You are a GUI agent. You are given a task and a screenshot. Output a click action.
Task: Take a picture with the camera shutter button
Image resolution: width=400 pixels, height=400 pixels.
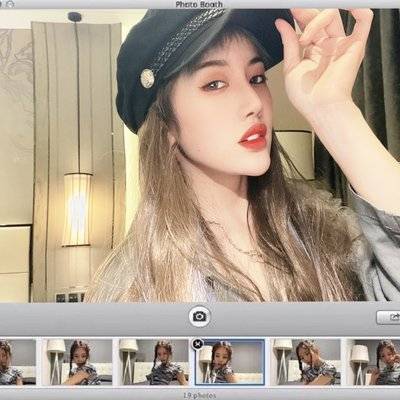199,316
